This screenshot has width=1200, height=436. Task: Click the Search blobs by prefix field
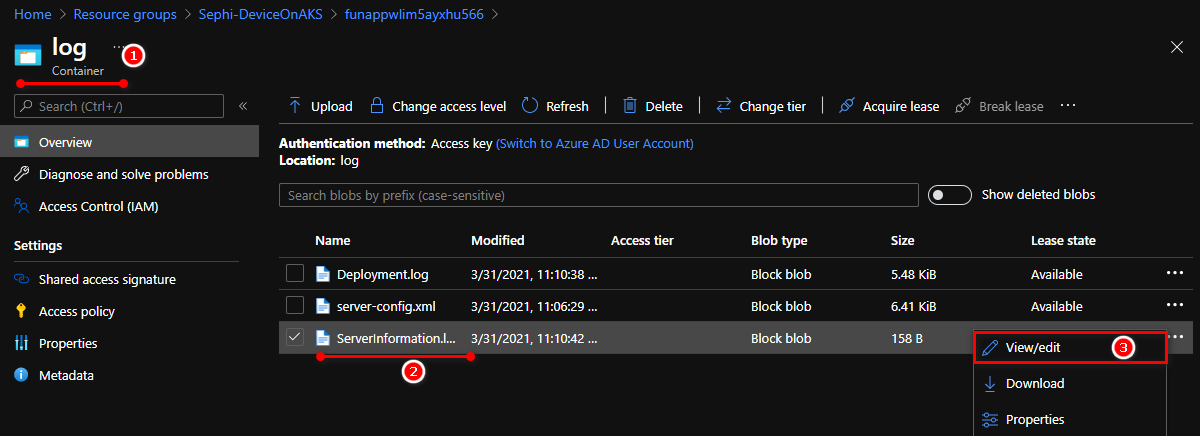click(598, 195)
